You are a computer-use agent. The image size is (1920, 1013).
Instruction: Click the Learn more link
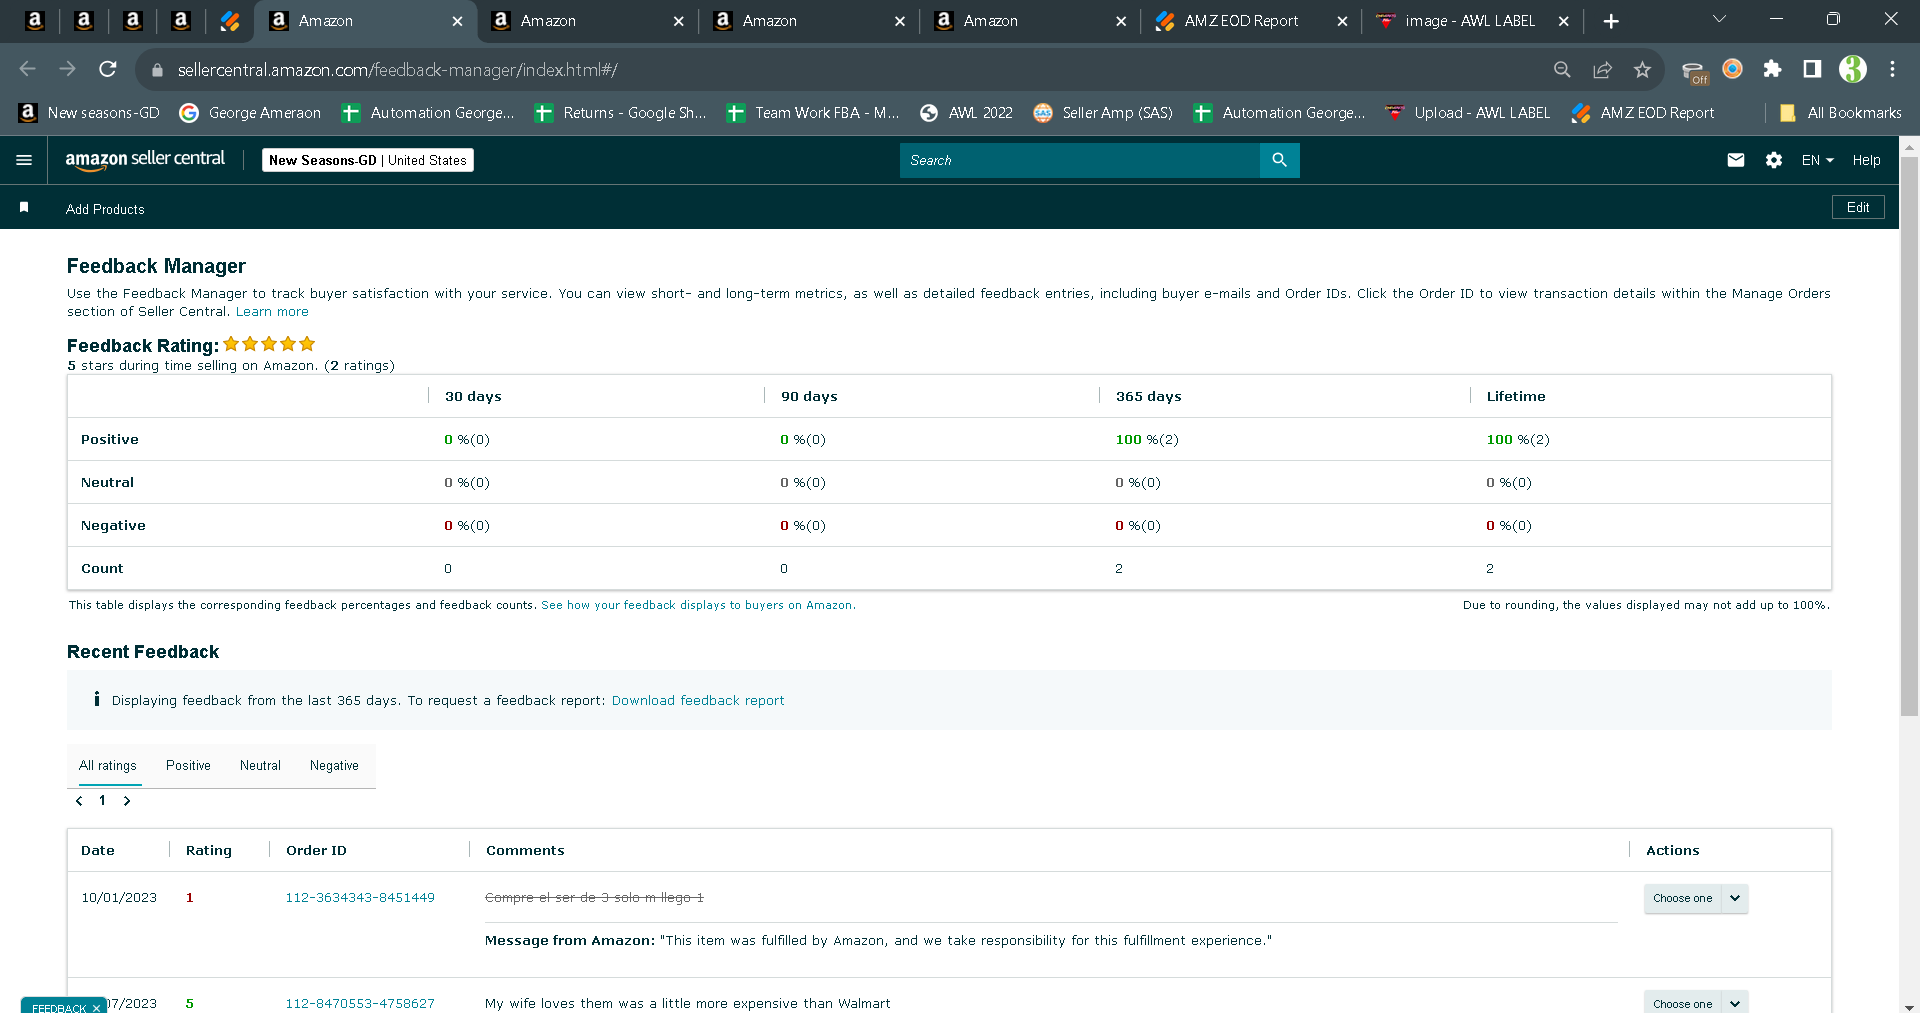pos(272,312)
